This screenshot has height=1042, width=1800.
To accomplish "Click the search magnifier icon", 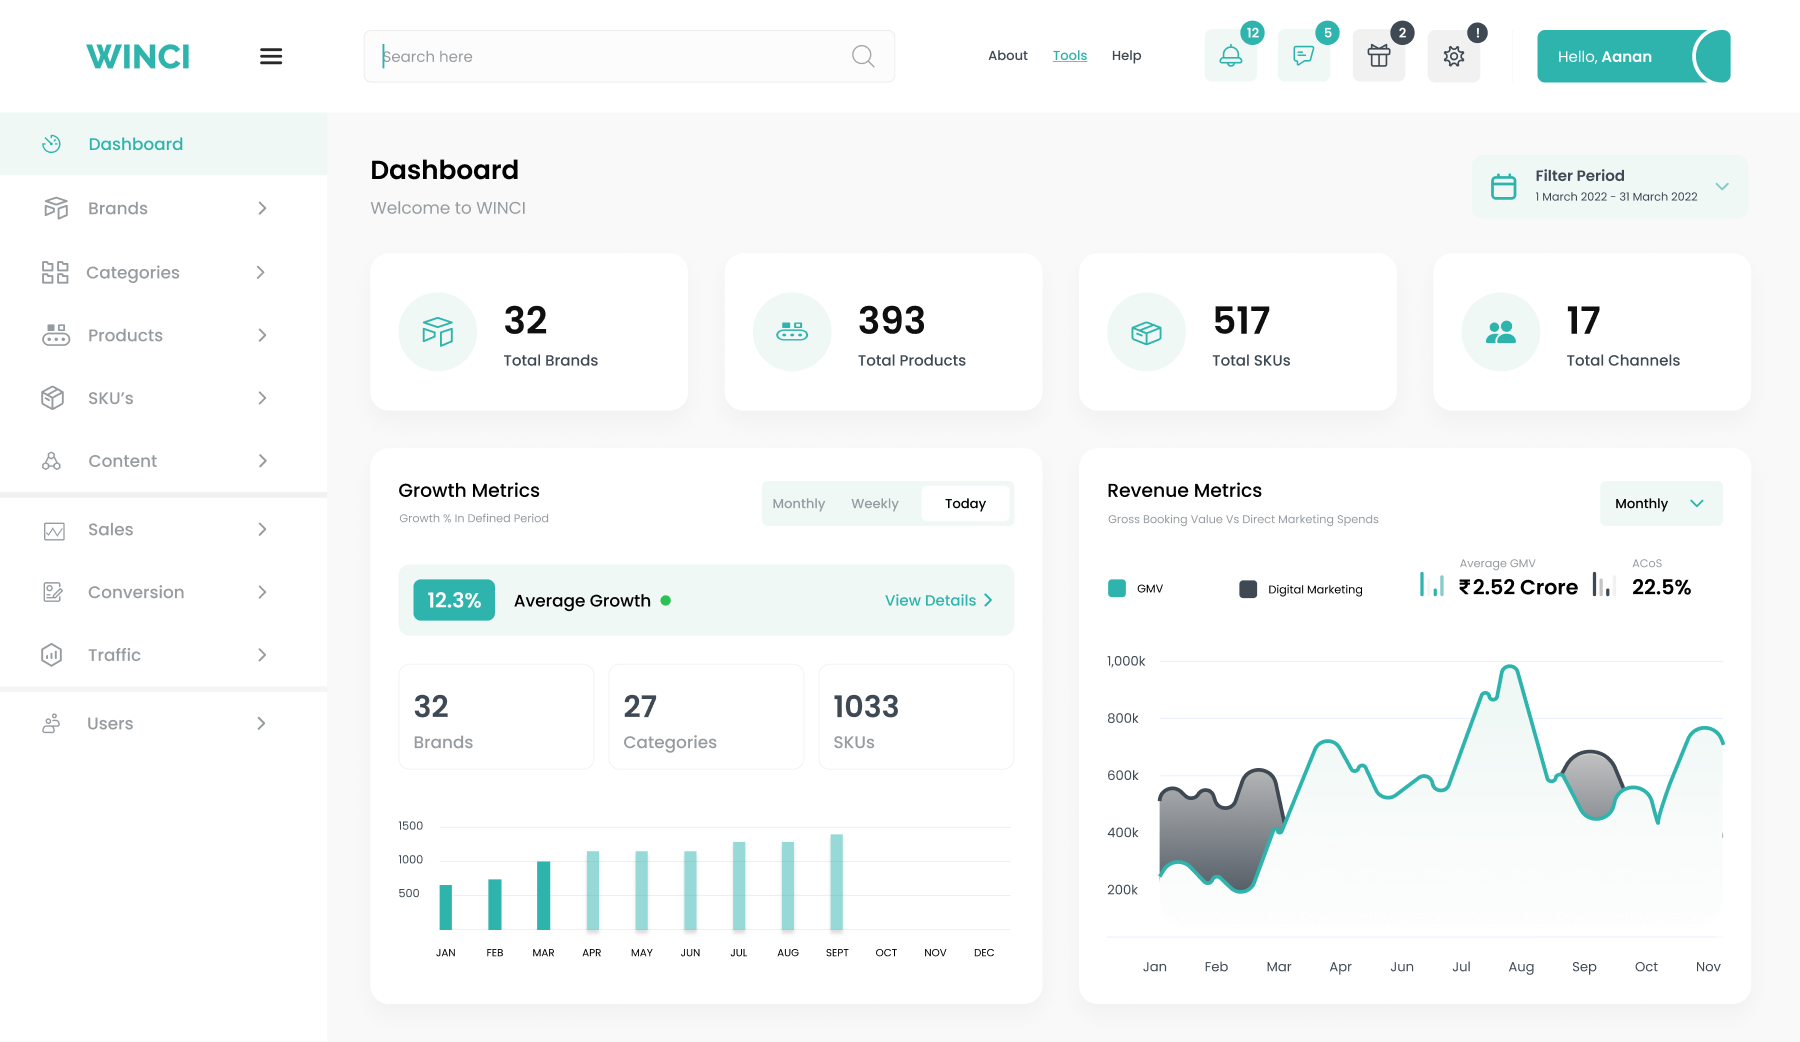I will [x=863, y=56].
